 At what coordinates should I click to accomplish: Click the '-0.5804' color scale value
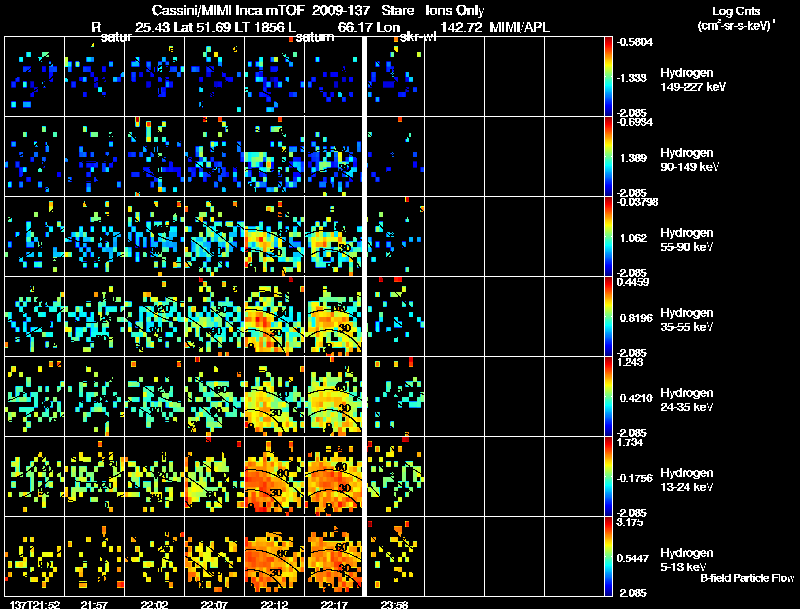(x=635, y=42)
